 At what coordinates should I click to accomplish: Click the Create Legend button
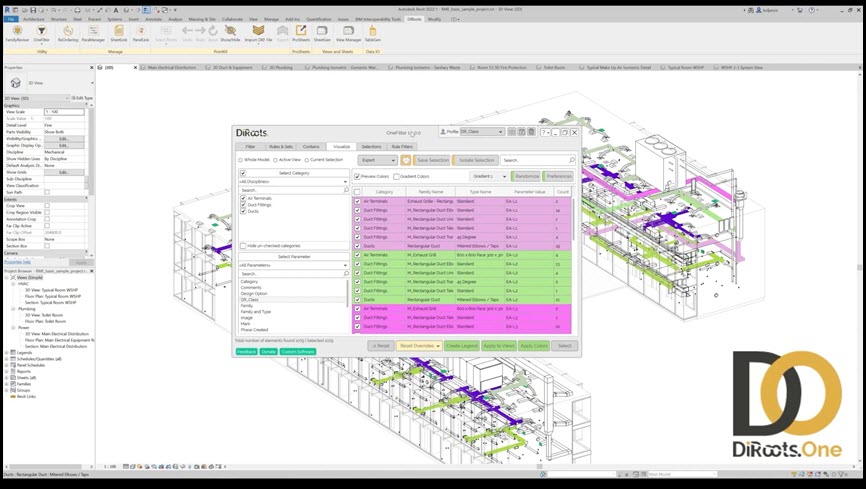coord(462,346)
